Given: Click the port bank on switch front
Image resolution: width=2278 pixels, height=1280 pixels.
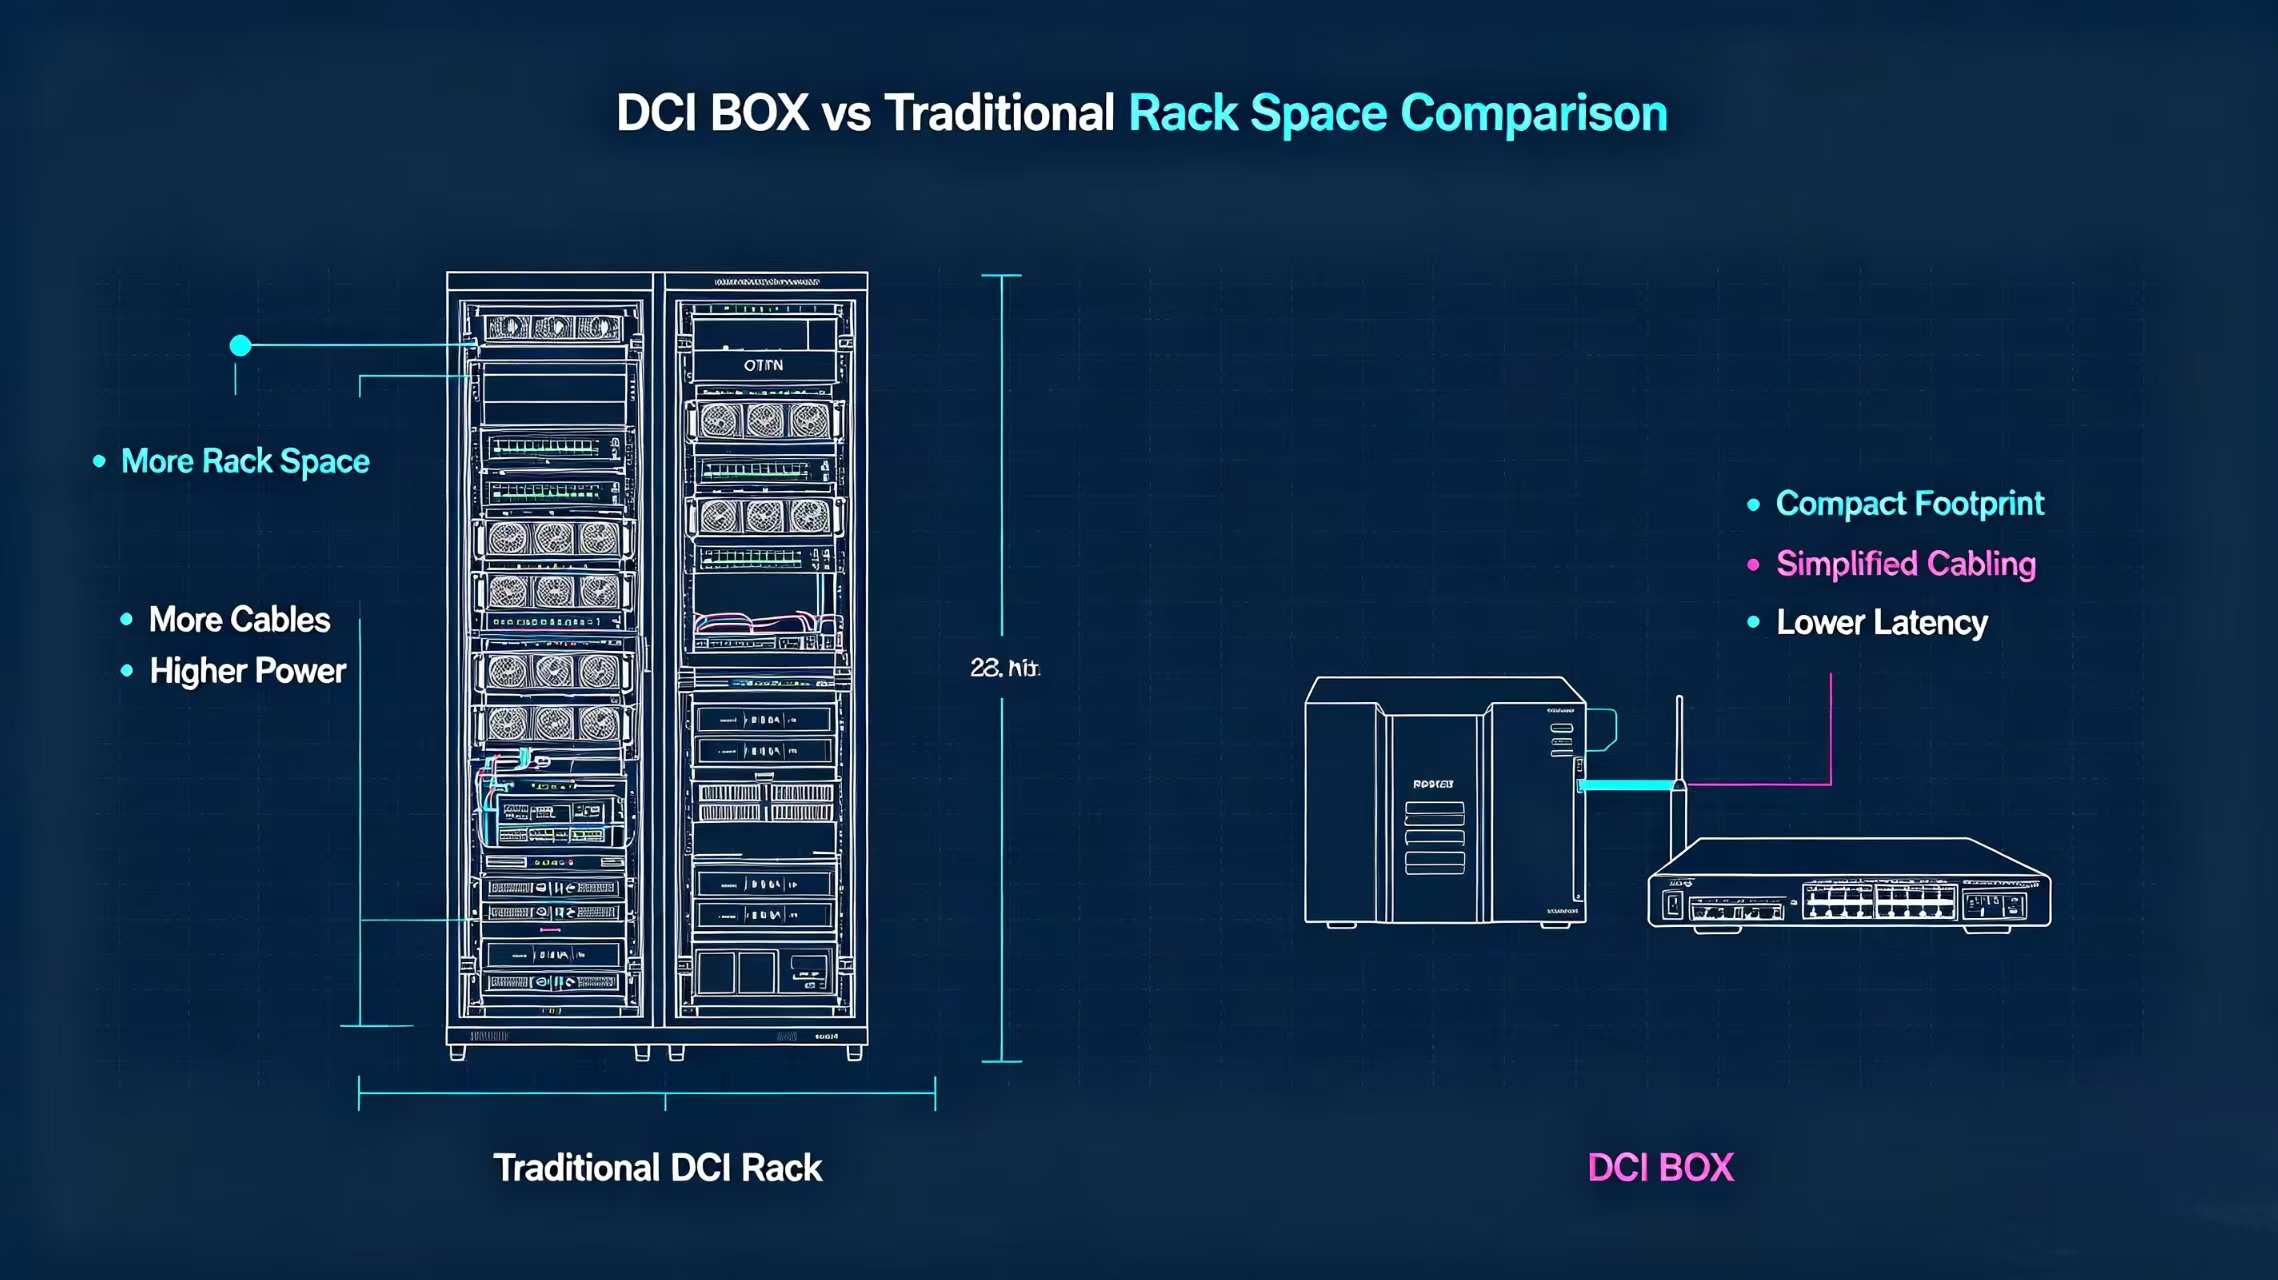Looking at the screenshot, I should point(1879,901).
